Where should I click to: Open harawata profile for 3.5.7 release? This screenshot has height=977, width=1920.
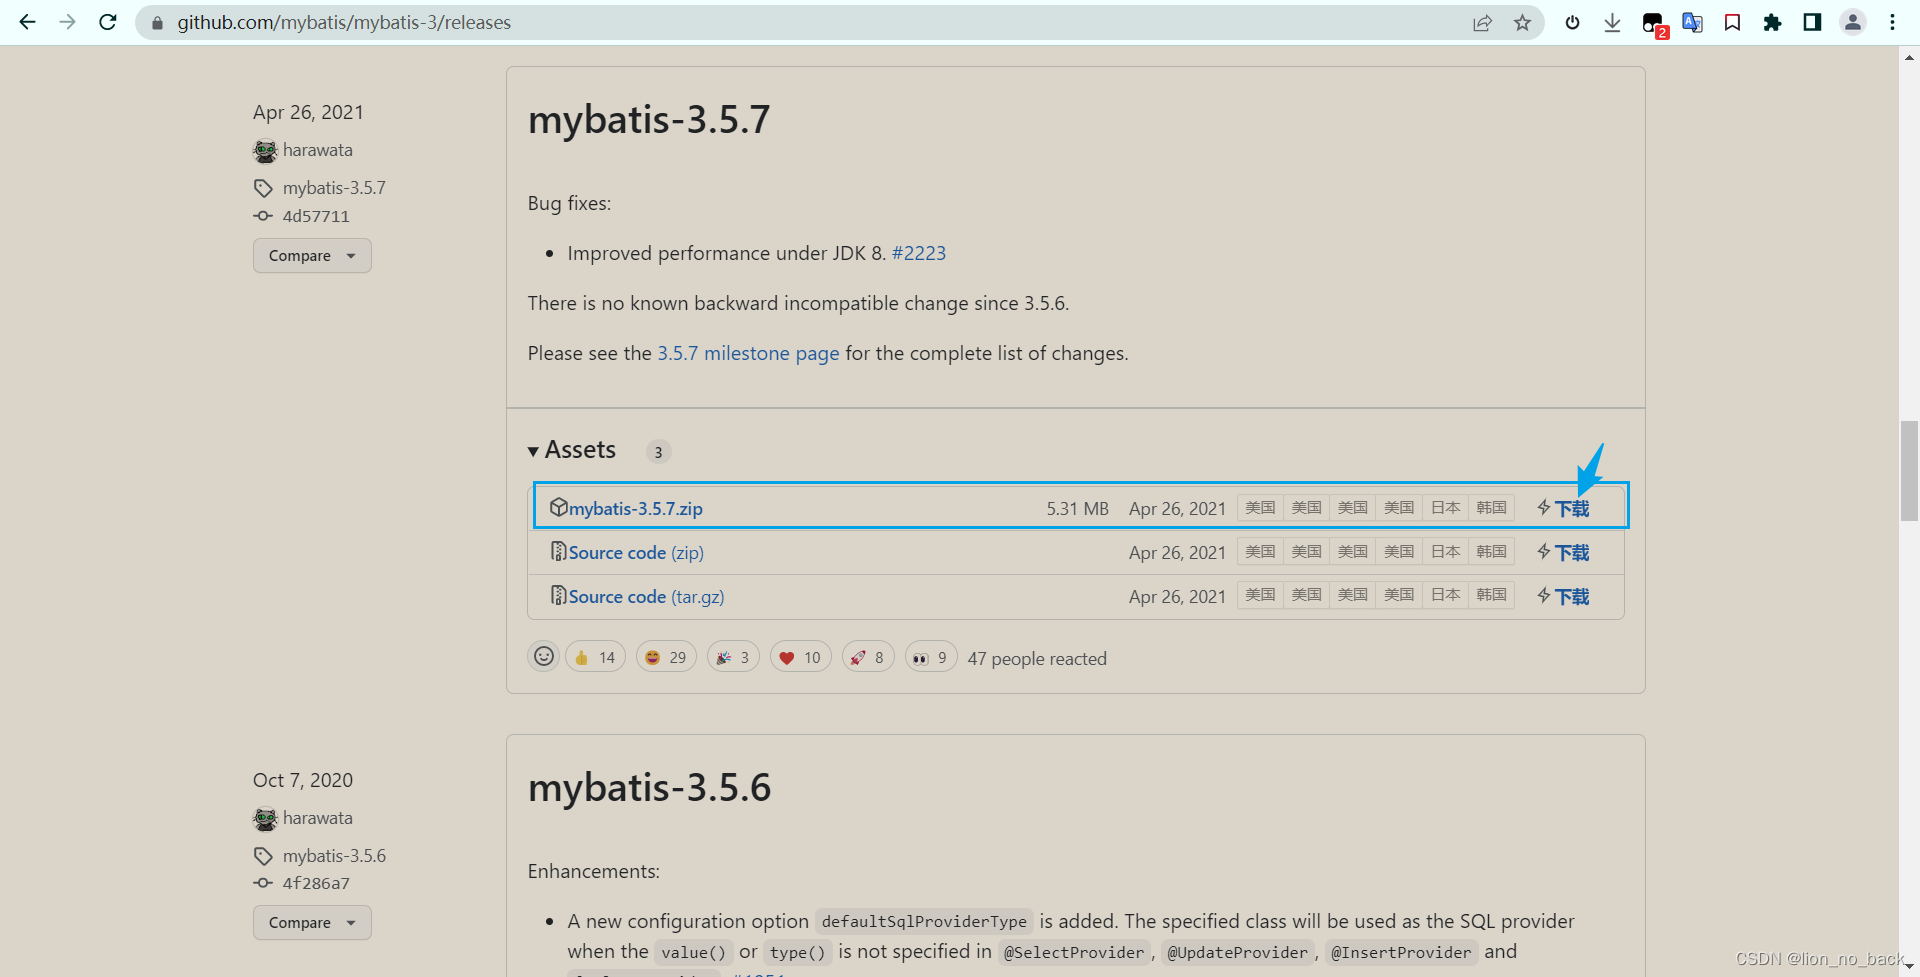click(x=317, y=150)
